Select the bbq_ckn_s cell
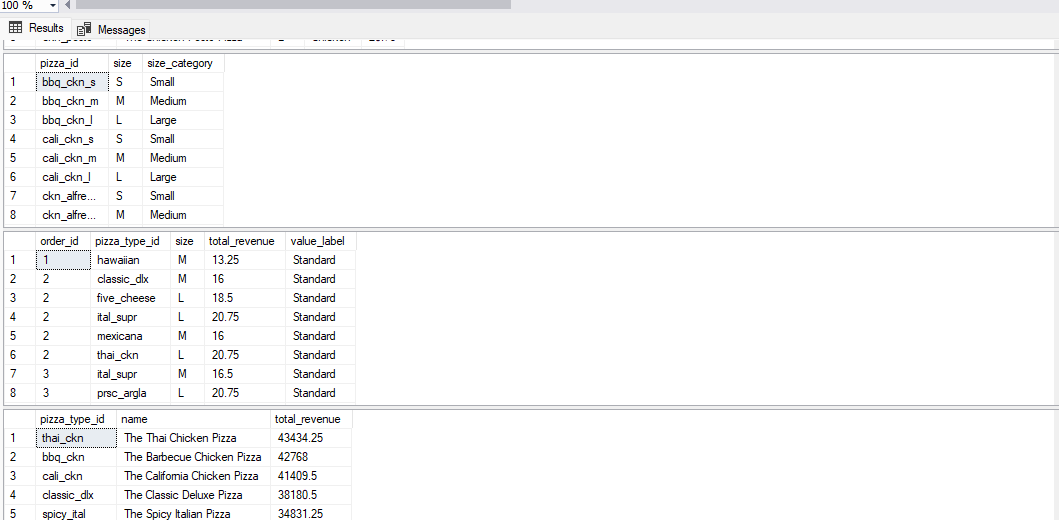Viewport: 1059px width, 520px height. point(72,82)
